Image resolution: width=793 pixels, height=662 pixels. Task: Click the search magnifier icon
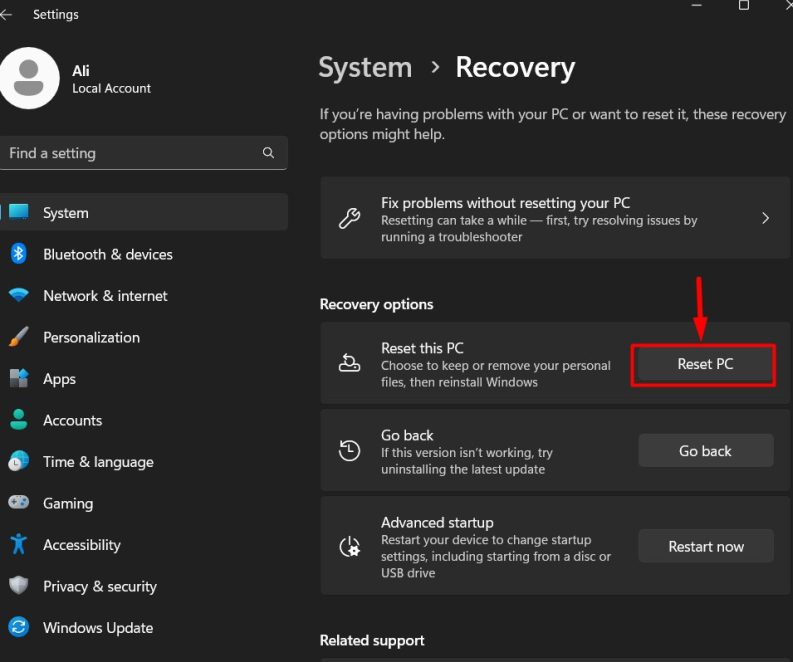pyautogui.click(x=268, y=153)
